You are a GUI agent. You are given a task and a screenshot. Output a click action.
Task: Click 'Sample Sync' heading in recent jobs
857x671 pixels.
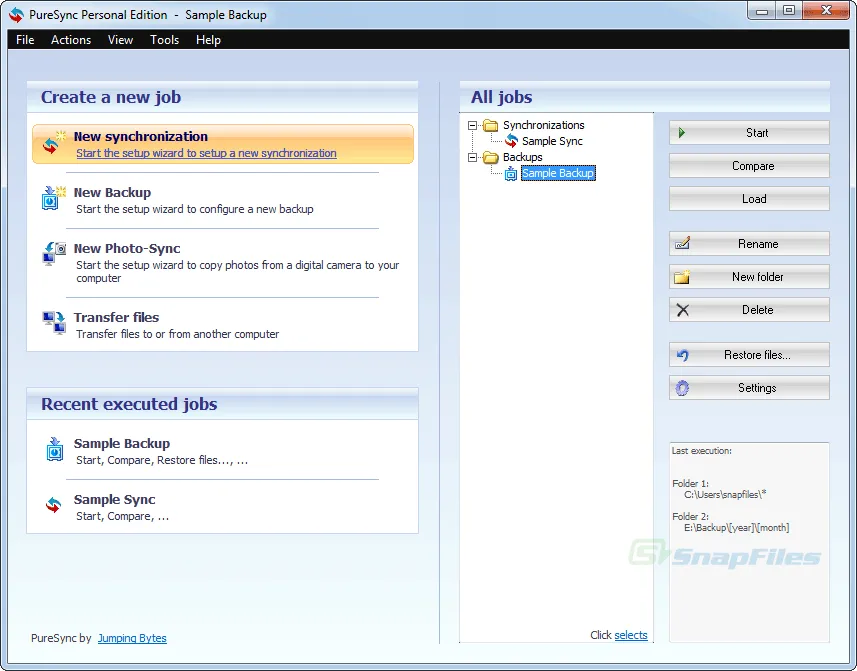[114, 499]
